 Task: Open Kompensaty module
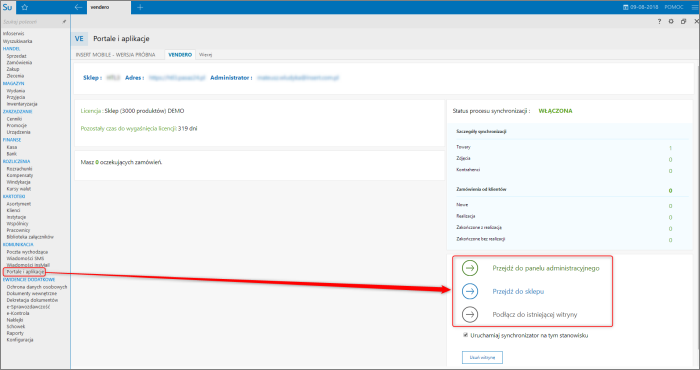coord(20,175)
